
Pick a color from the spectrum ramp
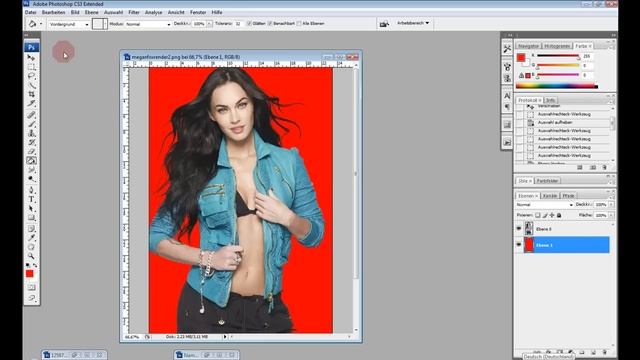pos(557,86)
